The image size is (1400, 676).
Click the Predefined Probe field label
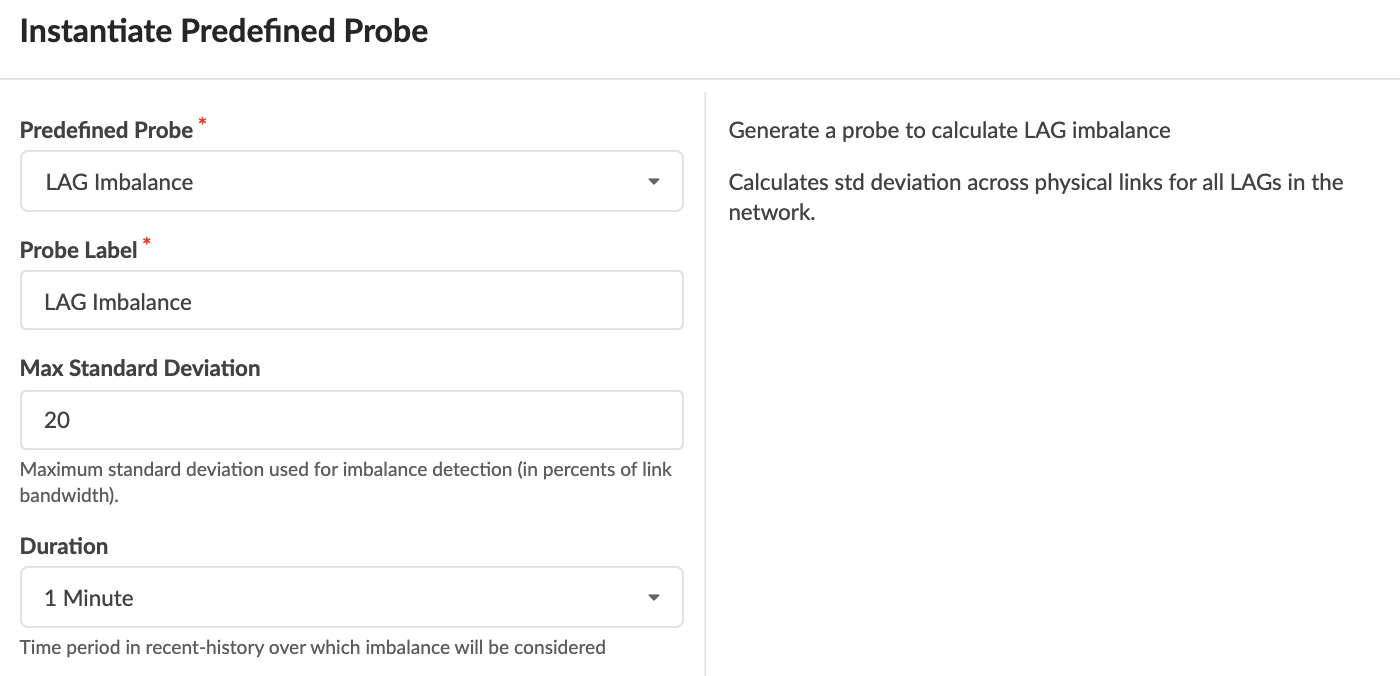[x=106, y=130]
